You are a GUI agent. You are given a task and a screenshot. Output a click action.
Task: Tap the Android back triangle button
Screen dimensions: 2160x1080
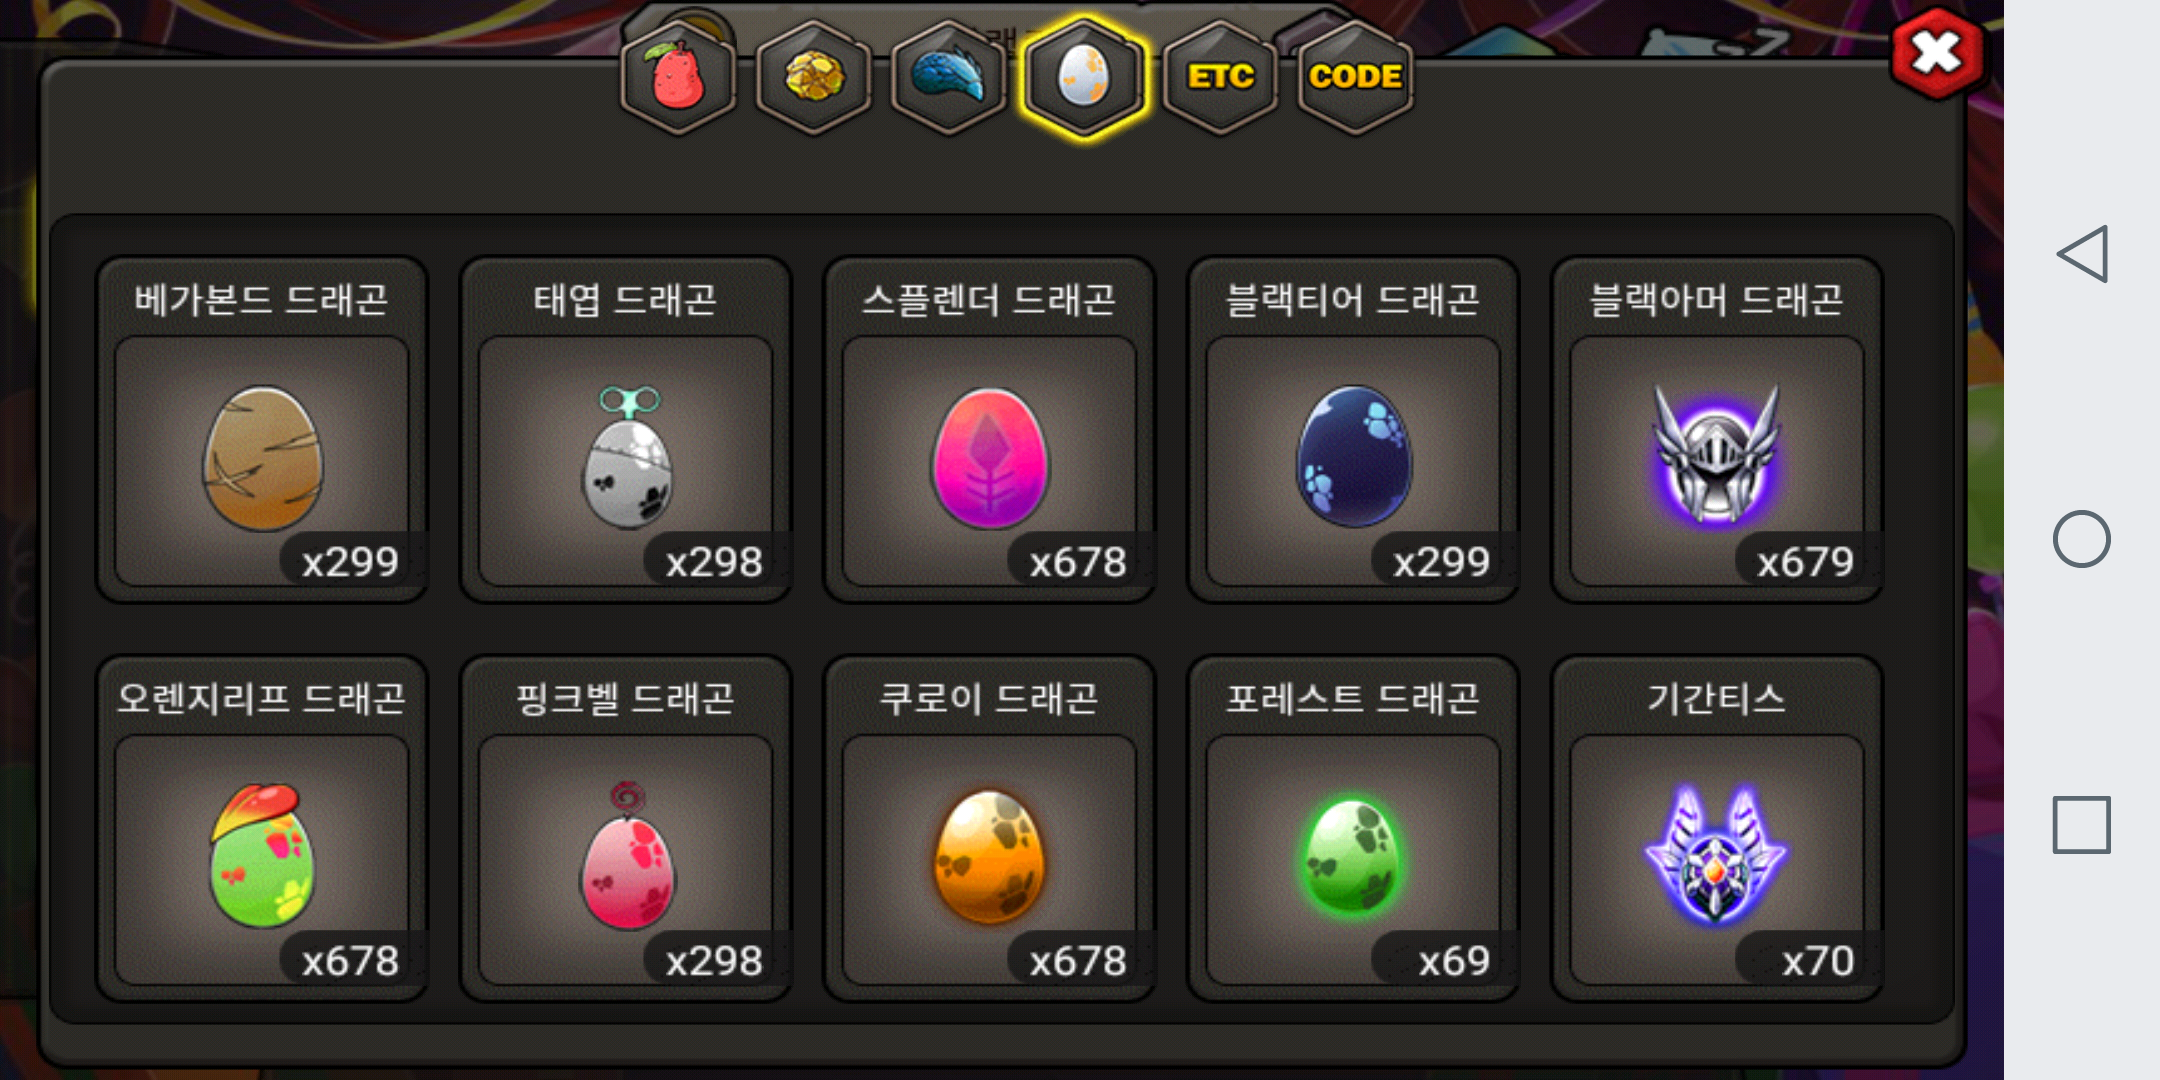pos(2082,254)
